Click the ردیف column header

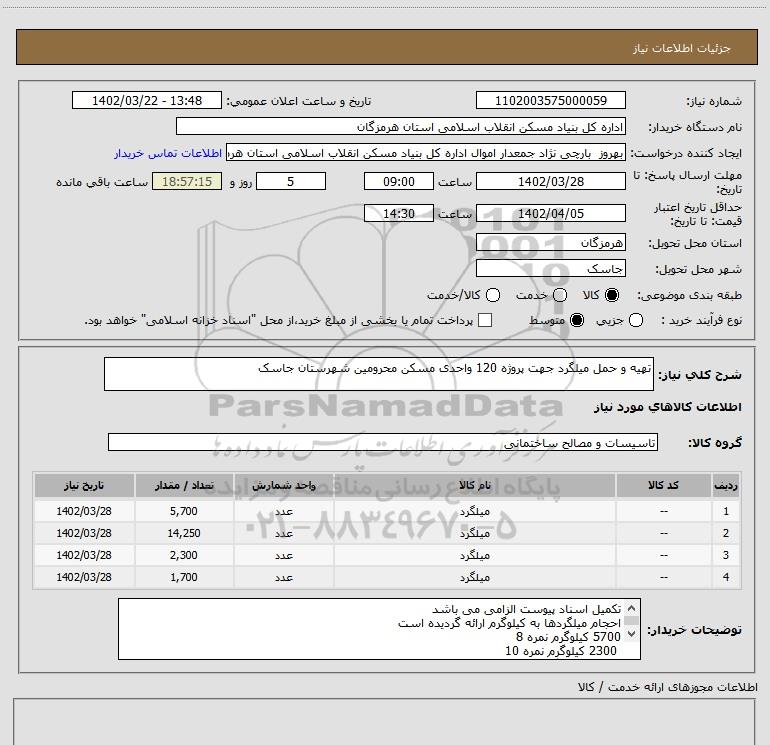pyautogui.click(x=726, y=485)
